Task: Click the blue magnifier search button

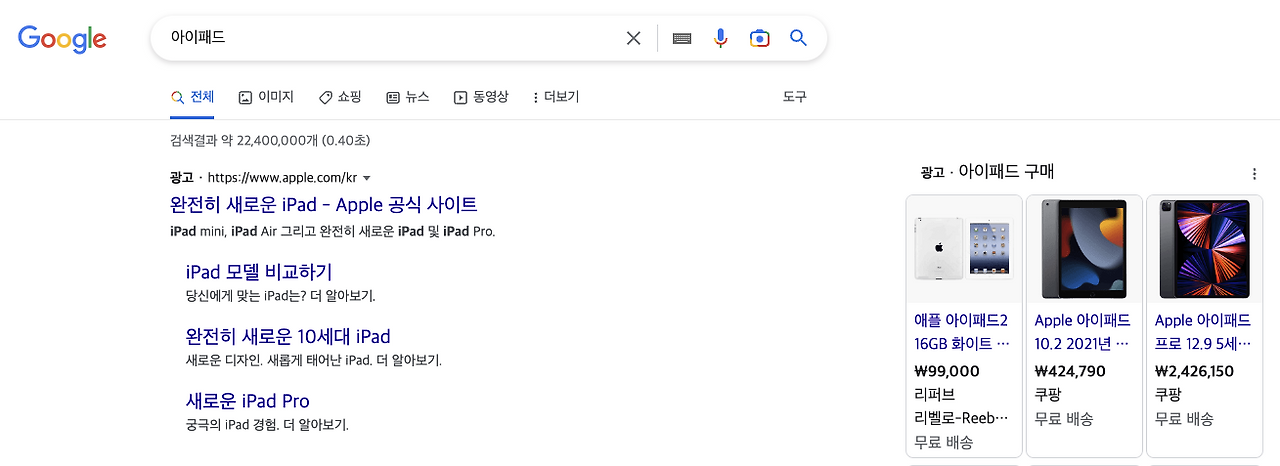Action: [798, 38]
